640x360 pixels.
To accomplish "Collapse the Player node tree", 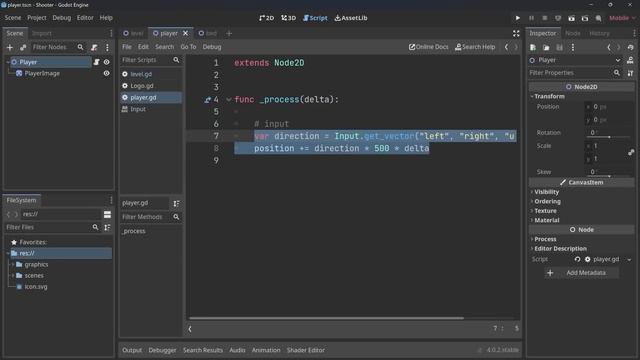I will tap(8, 62).
